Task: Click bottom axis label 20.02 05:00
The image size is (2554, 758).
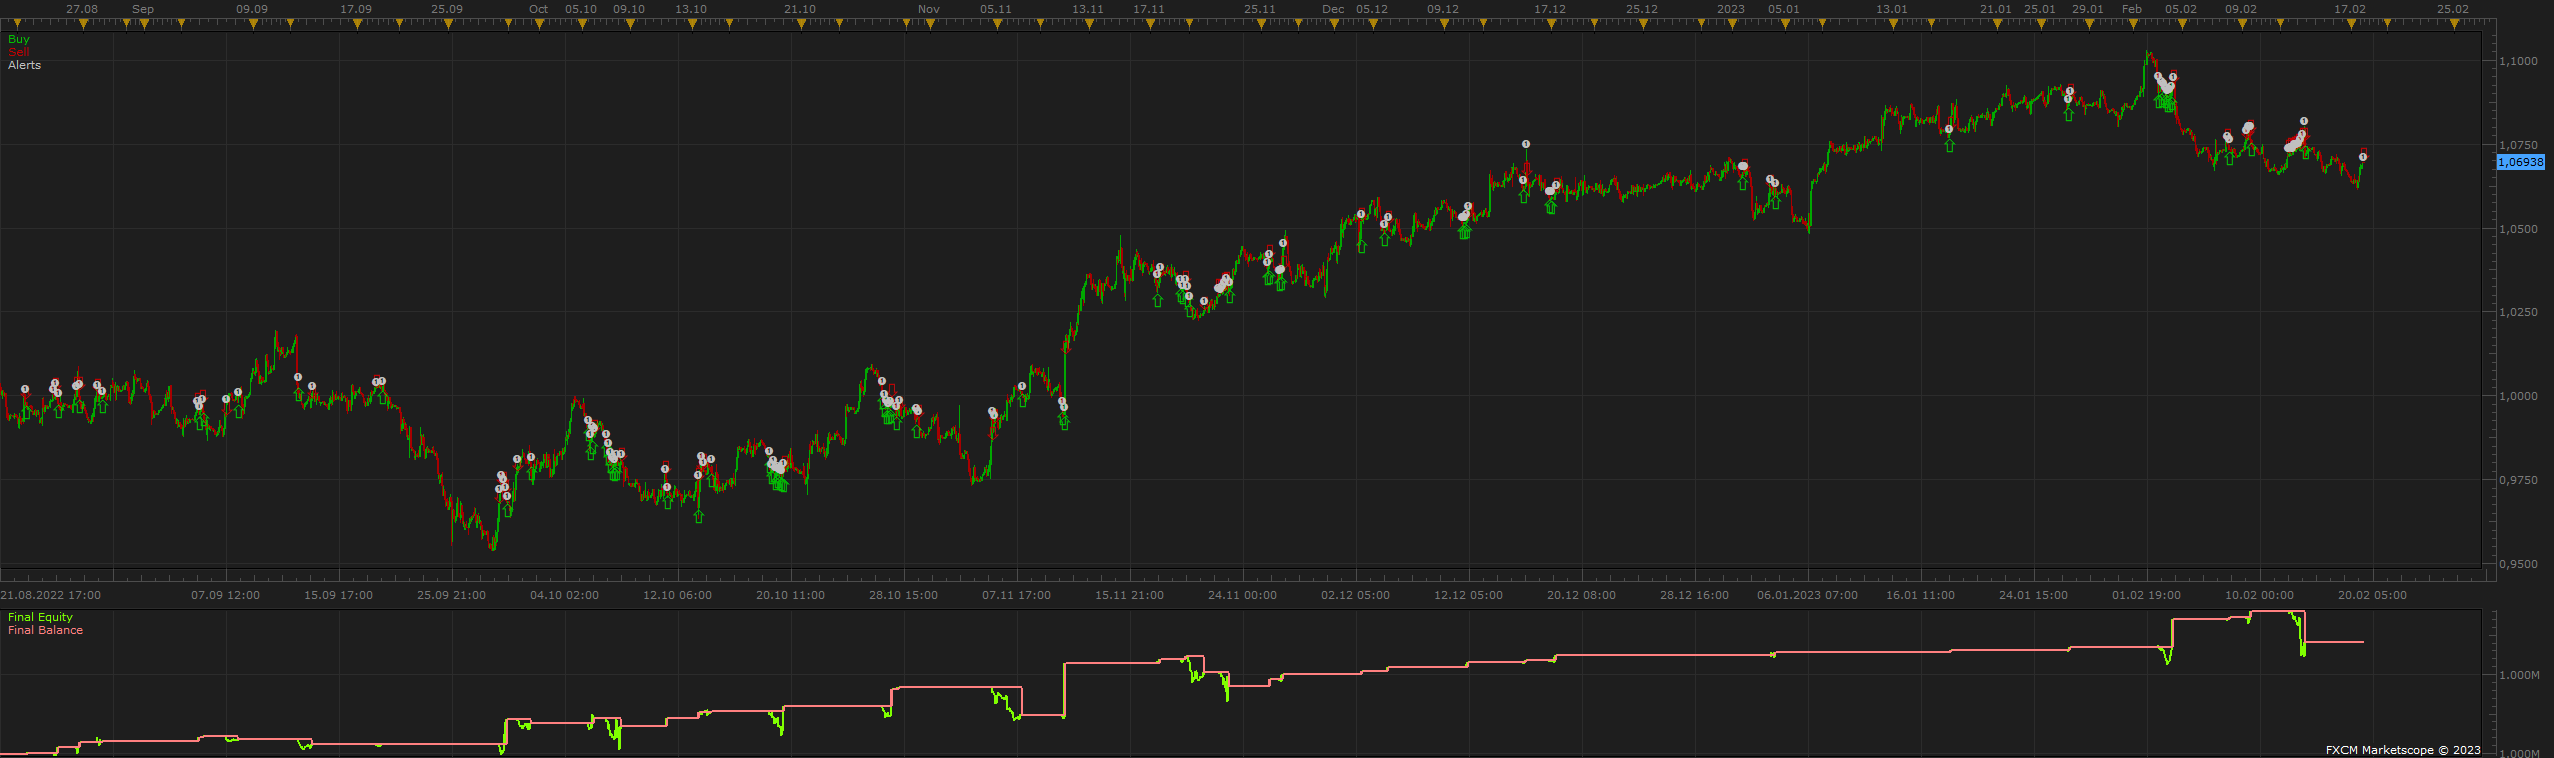Action: [2372, 595]
